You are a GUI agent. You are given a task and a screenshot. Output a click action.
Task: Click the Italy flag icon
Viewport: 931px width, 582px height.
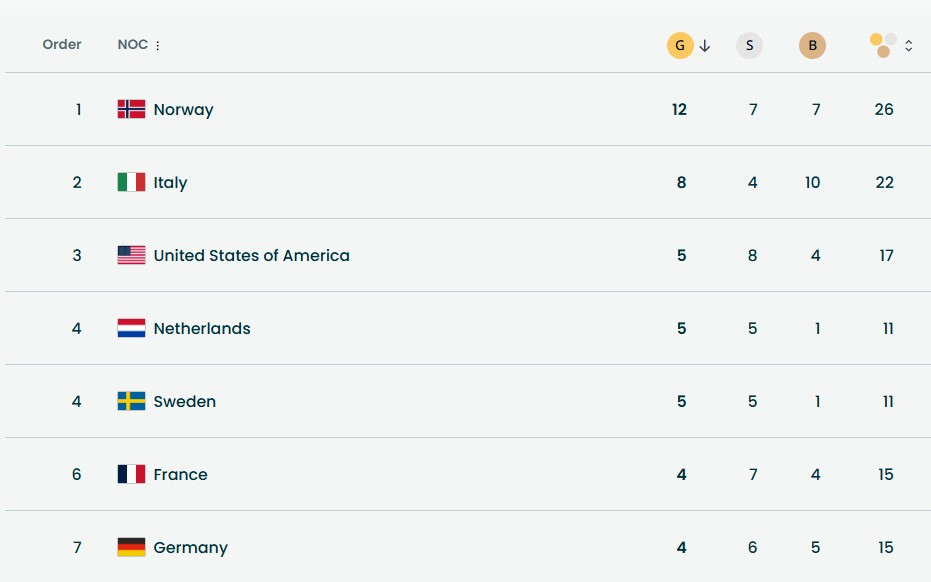coord(131,182)
